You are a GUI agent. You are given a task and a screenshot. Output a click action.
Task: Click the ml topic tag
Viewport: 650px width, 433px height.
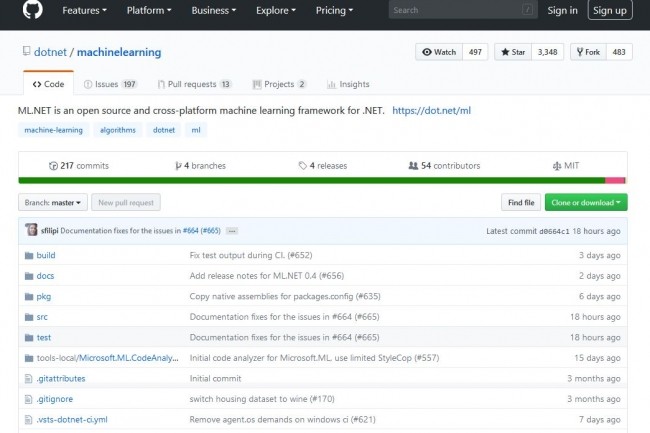pyautogui.click(x=196, y=130)
